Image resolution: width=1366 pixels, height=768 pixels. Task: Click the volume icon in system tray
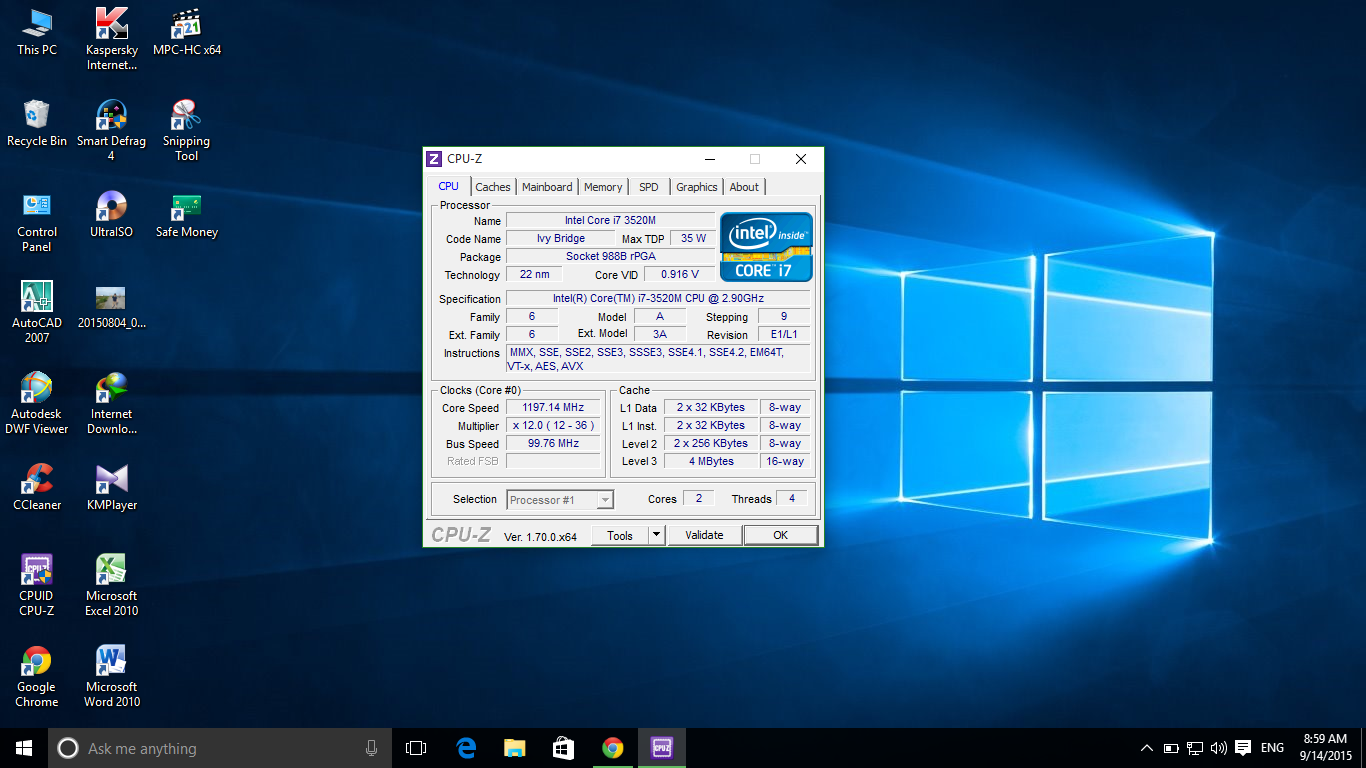click(1218, 748)
